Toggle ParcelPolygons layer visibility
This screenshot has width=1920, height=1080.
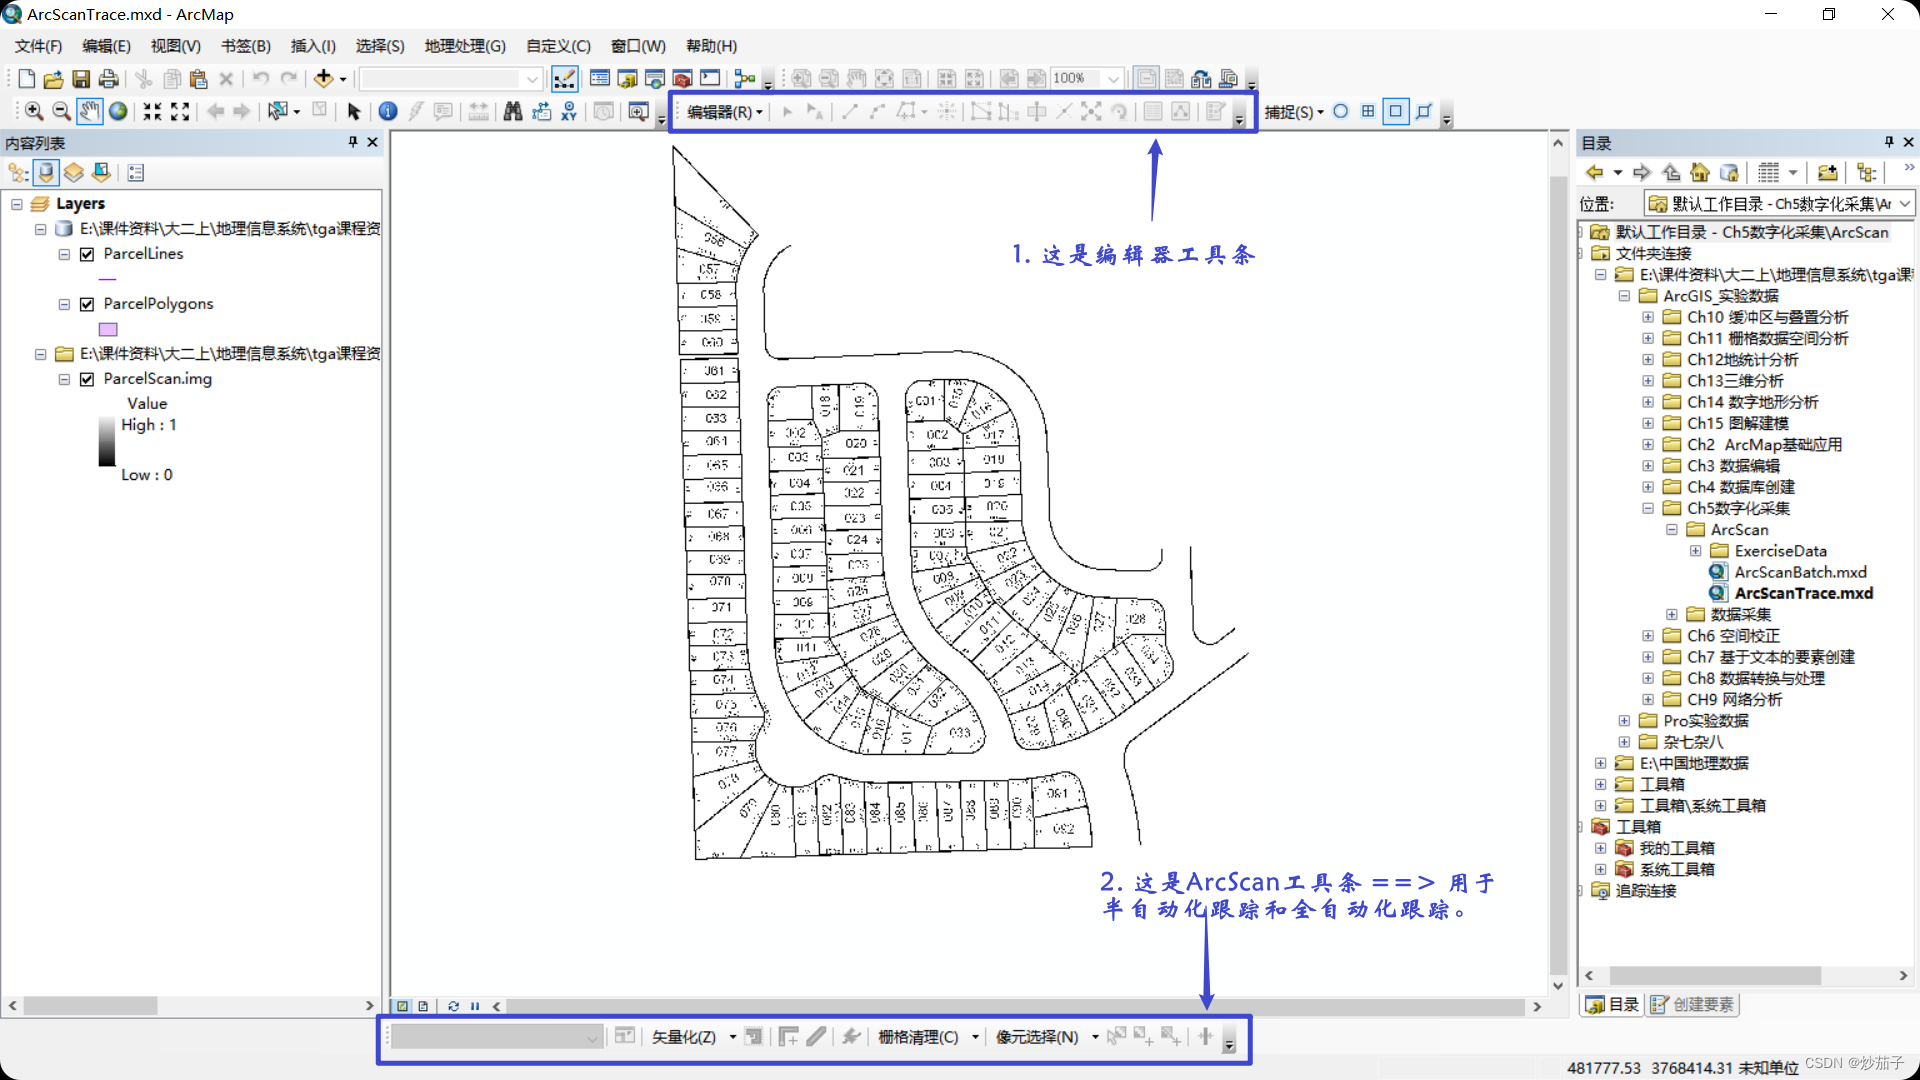[87, 304]
